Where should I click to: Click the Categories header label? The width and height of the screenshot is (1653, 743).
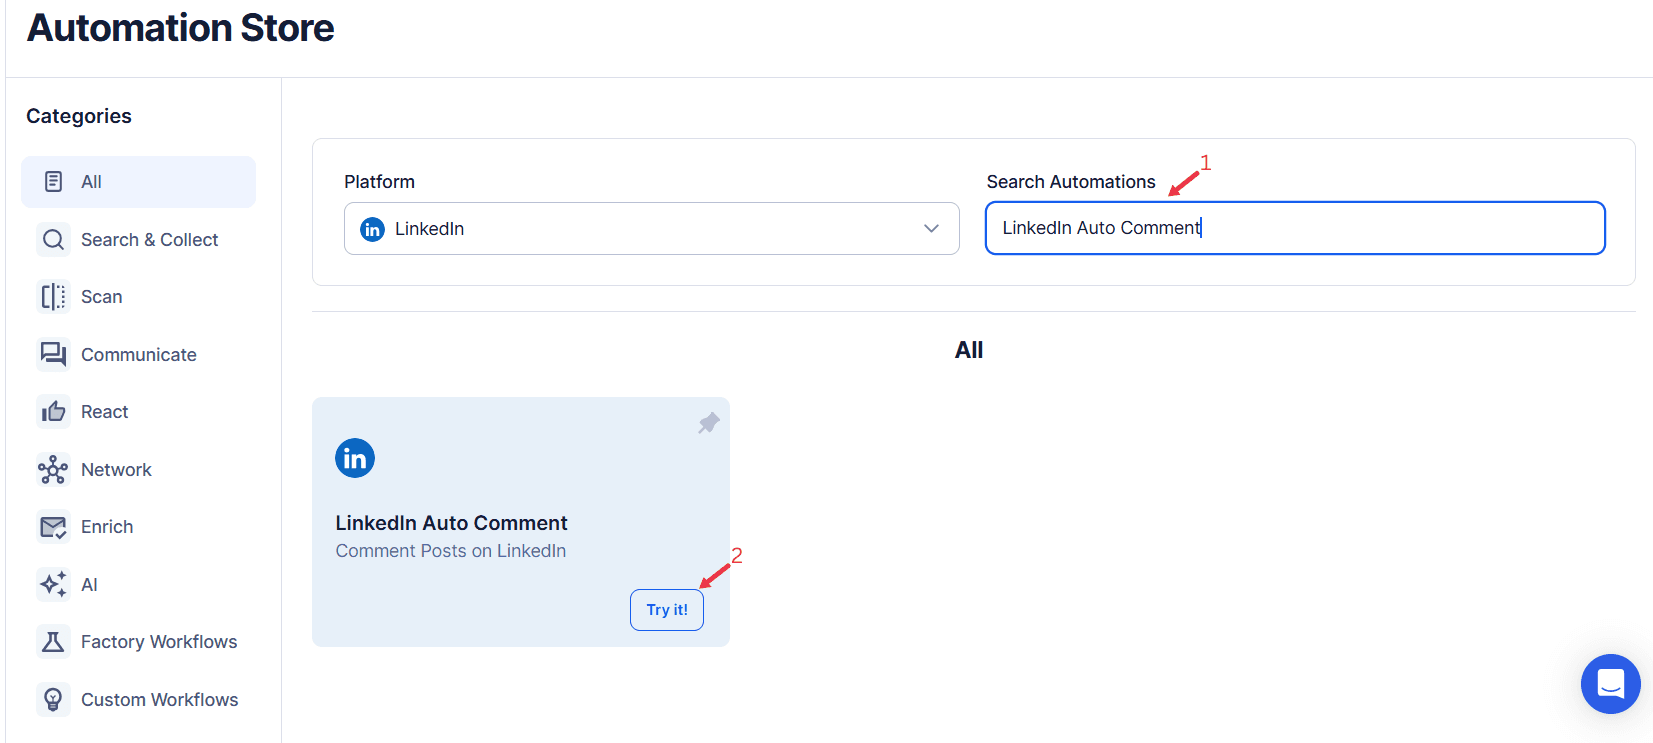(78, 115)
